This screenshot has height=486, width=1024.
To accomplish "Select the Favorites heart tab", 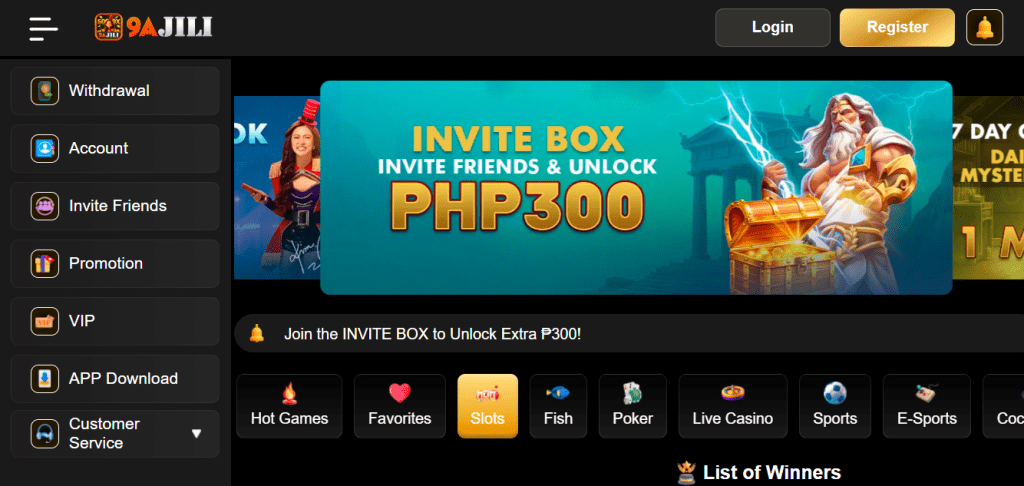I will (400, 406).
